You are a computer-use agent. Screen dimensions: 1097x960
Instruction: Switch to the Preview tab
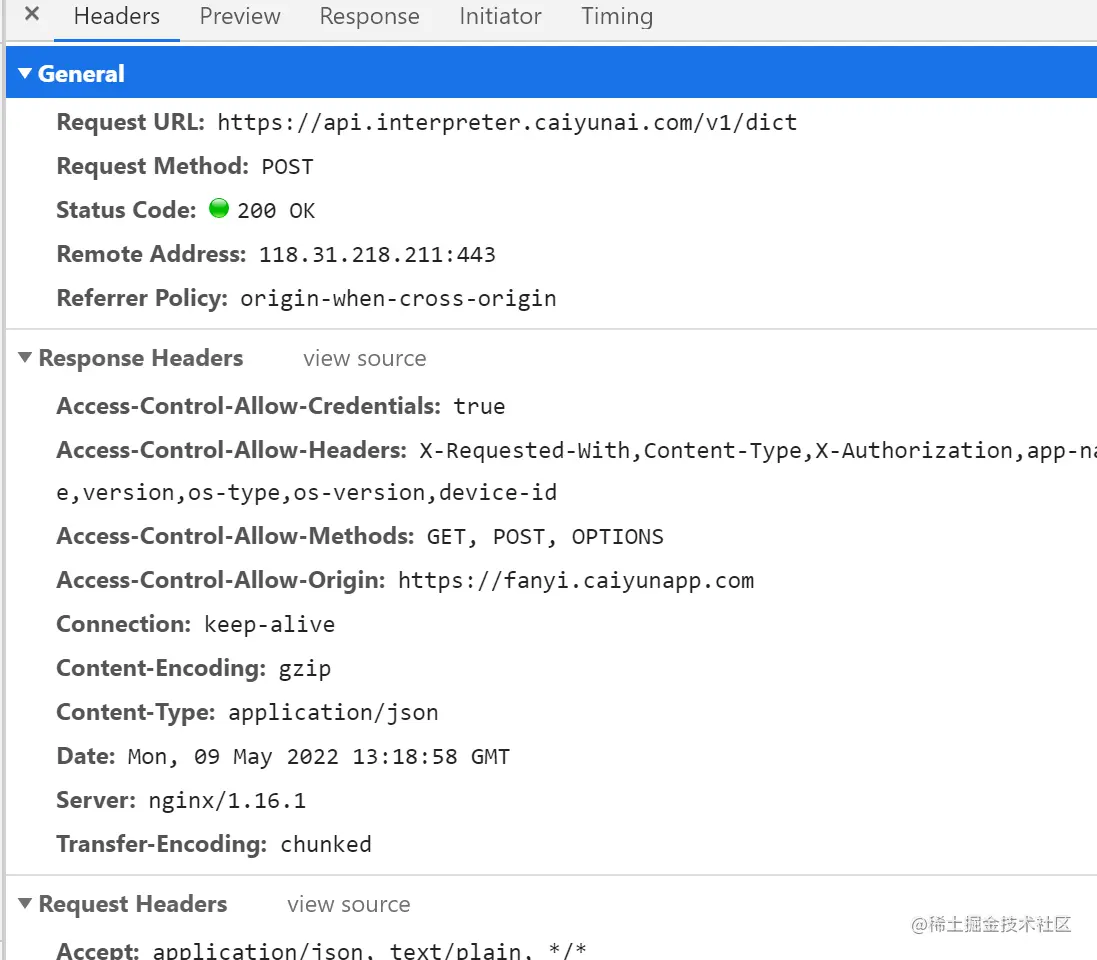click(x=240, y=17)
